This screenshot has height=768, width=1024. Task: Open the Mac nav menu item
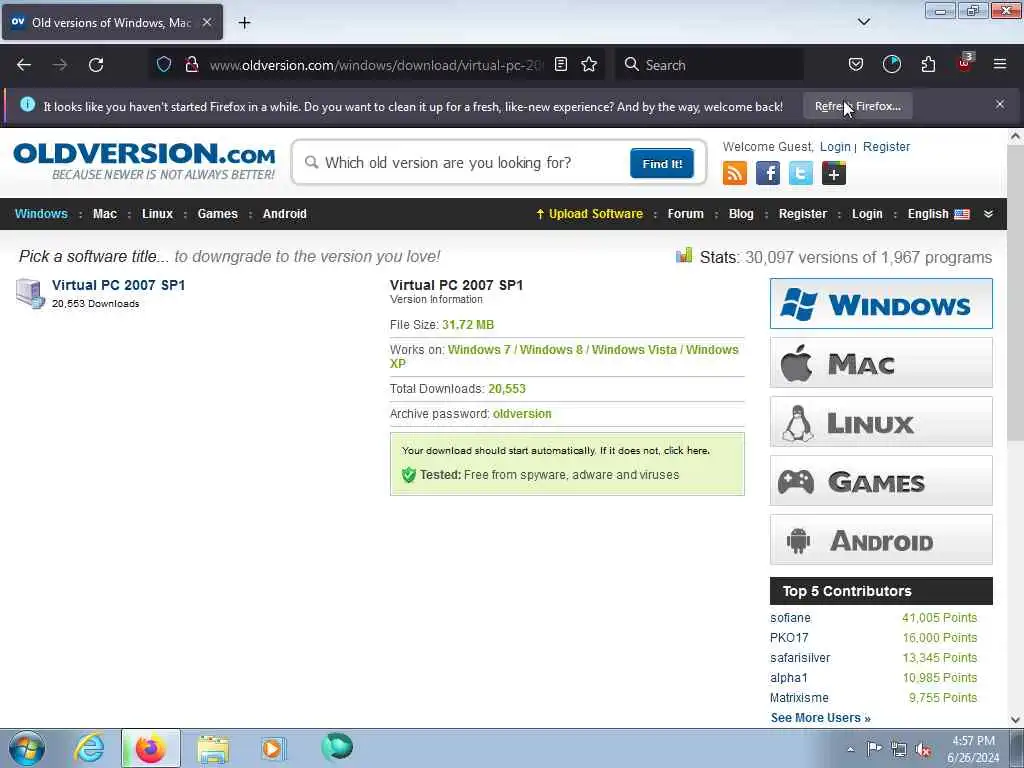[104, 214]
